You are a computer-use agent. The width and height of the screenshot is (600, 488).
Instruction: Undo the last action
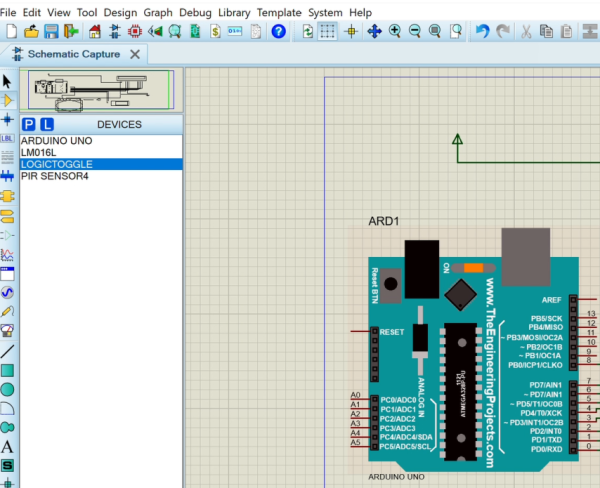[x=483, y=31]
